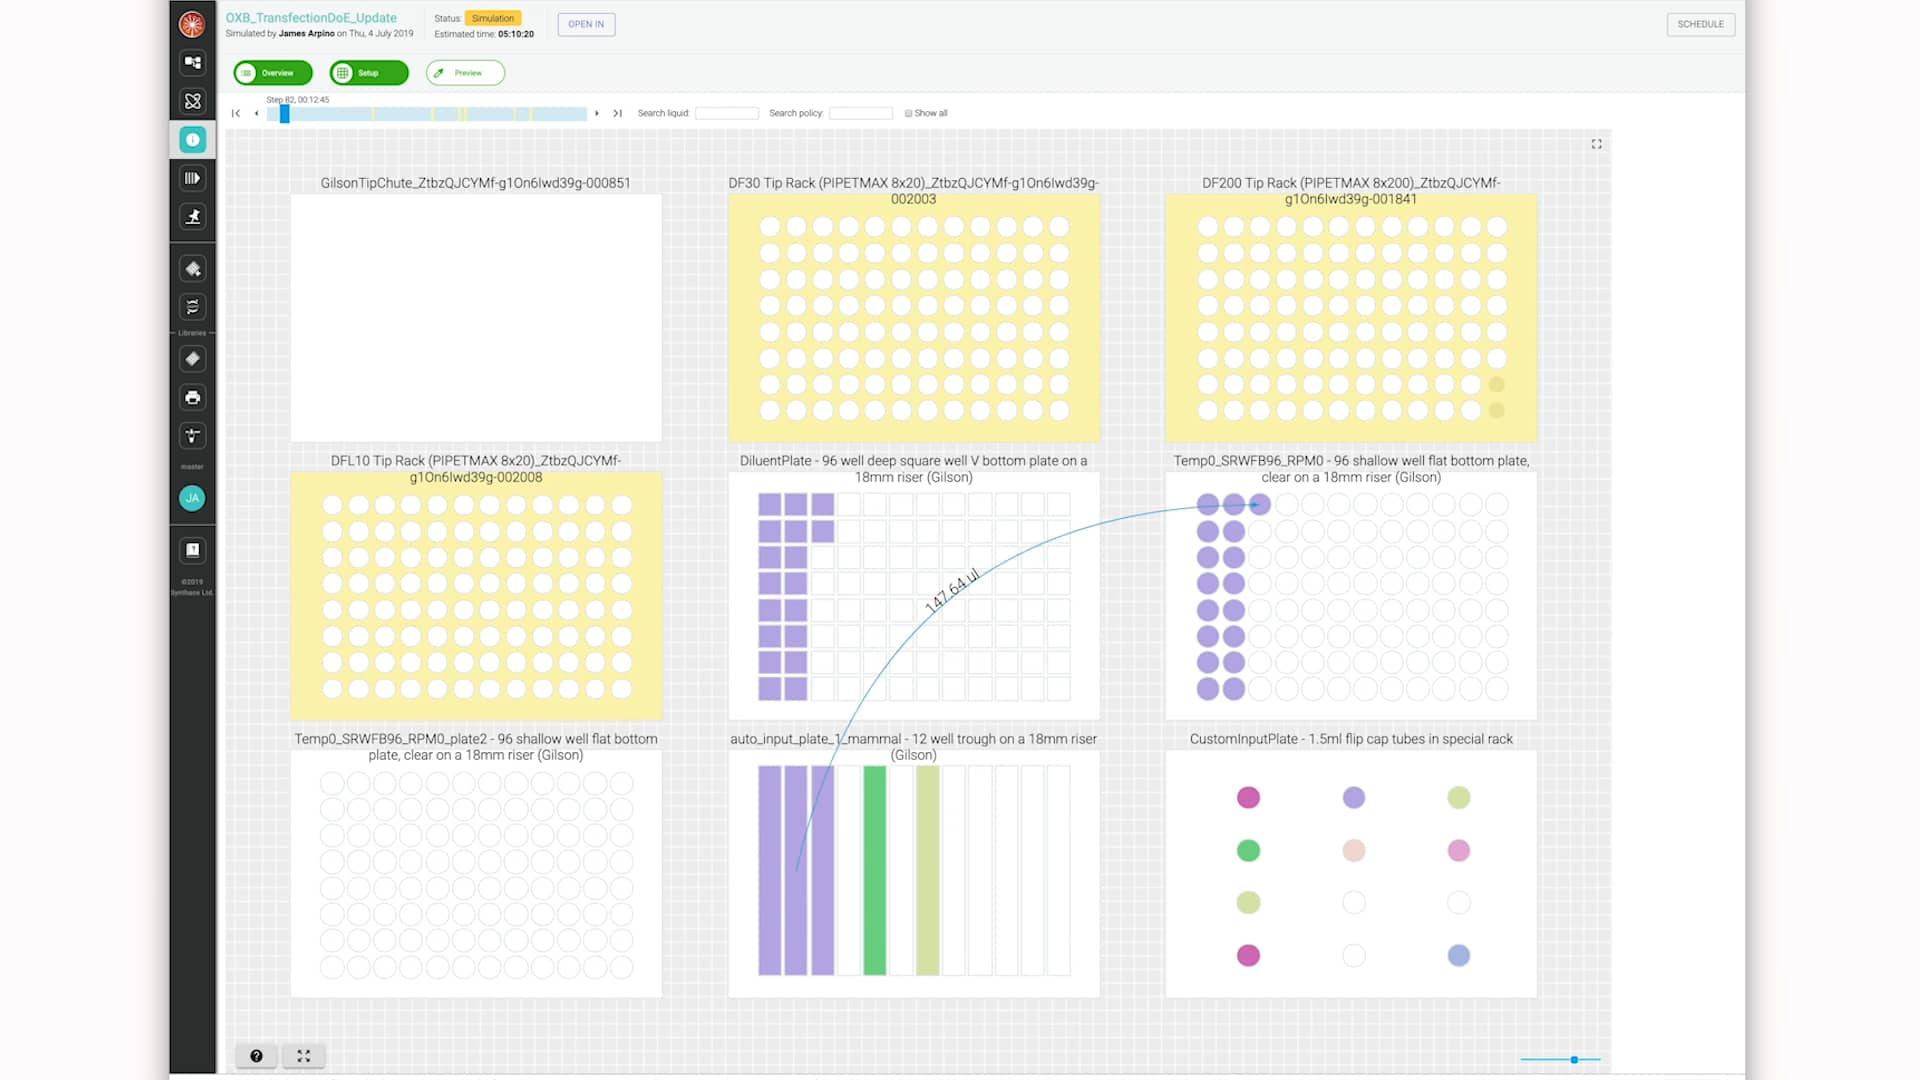Select the DF30 Tip Rack plate
This screenshot has width=1920, height=1080.
click(914, 318)
